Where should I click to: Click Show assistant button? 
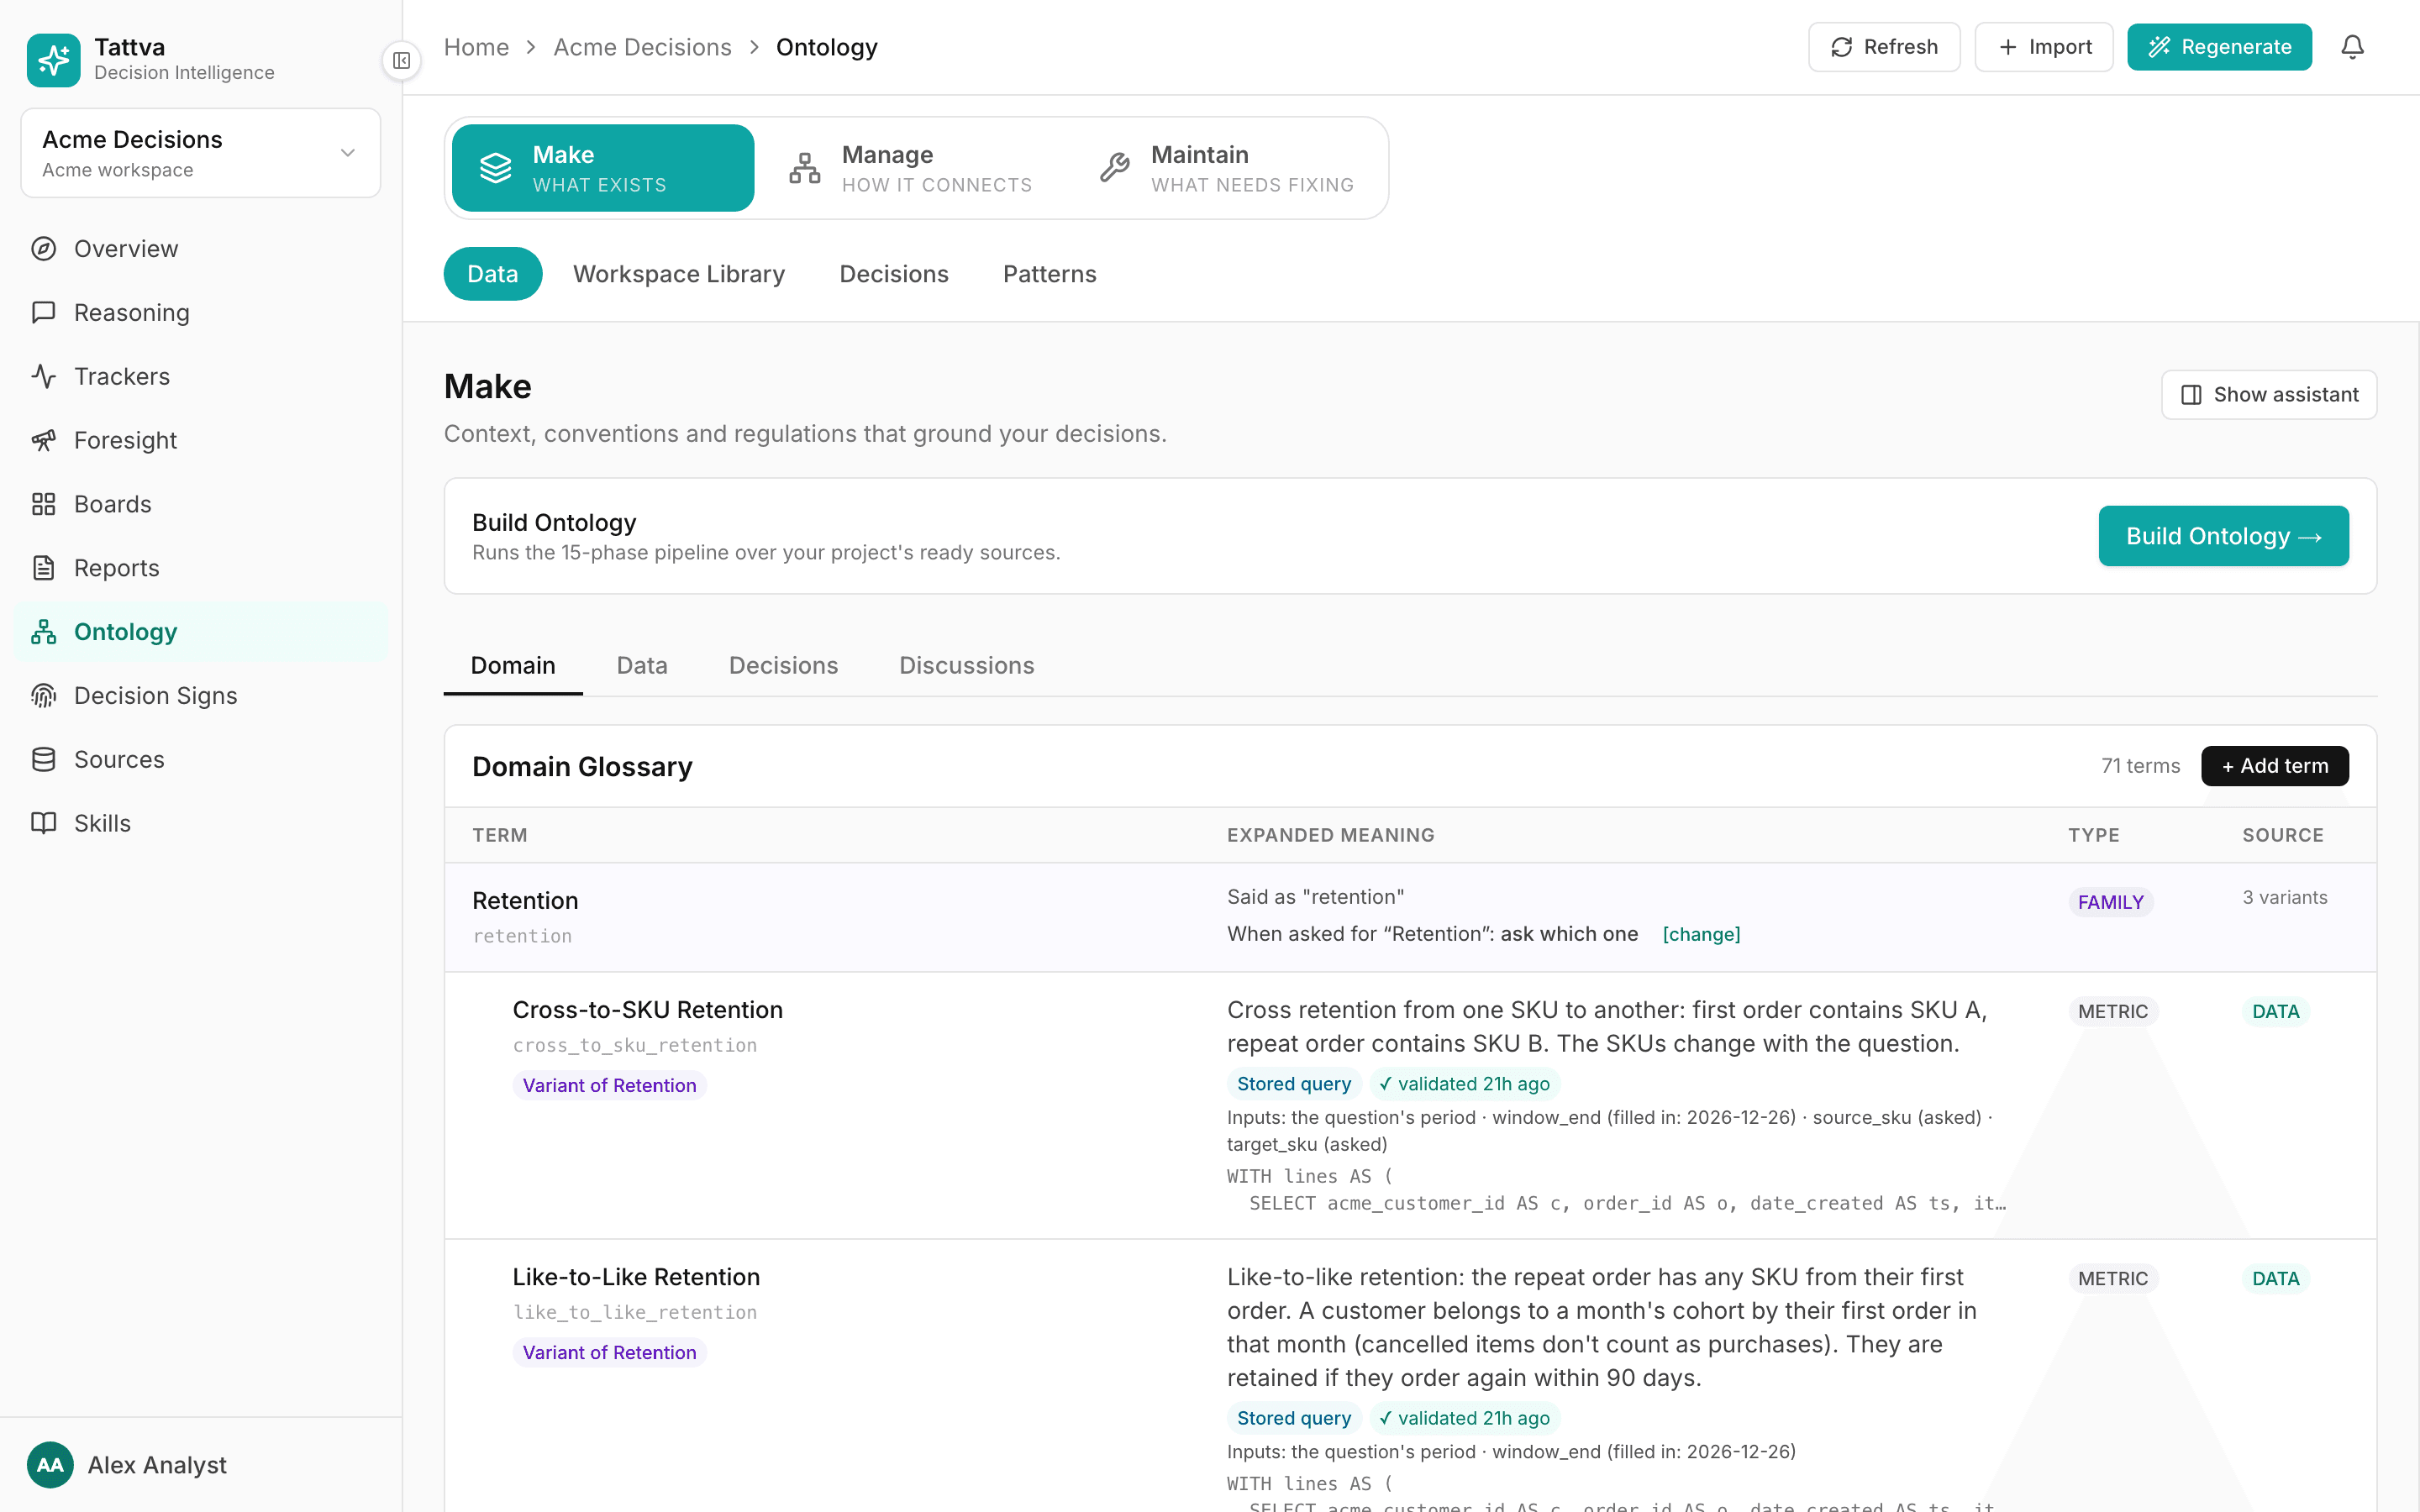coord(2269,395)
